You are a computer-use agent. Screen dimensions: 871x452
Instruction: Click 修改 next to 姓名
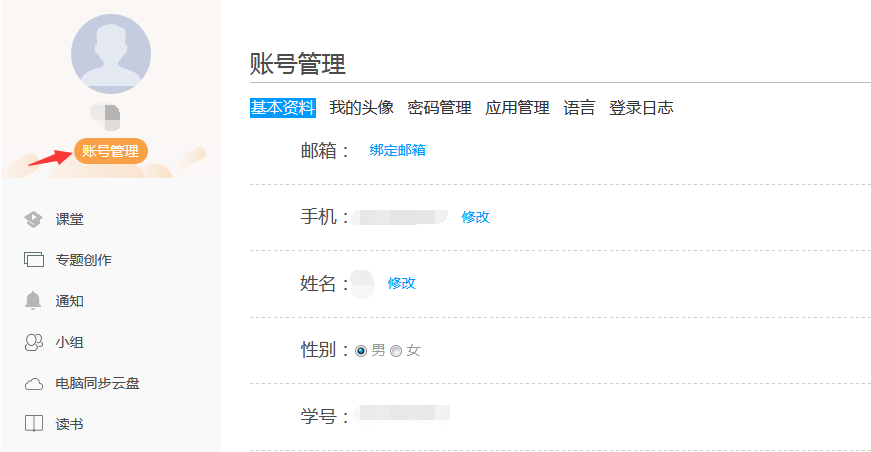[401, 283]
